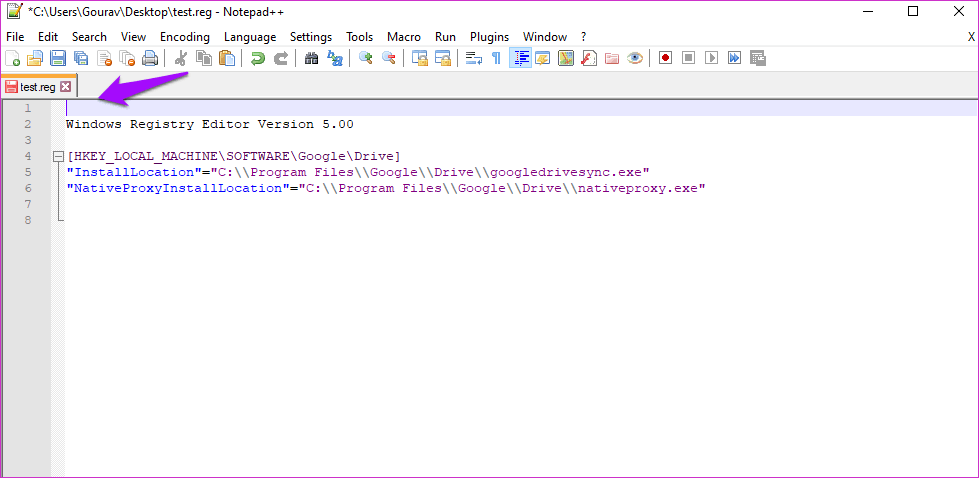The image size is (979, 478).
Task: Click the Zoom In magnifier icon
Action: pos(366,58)
